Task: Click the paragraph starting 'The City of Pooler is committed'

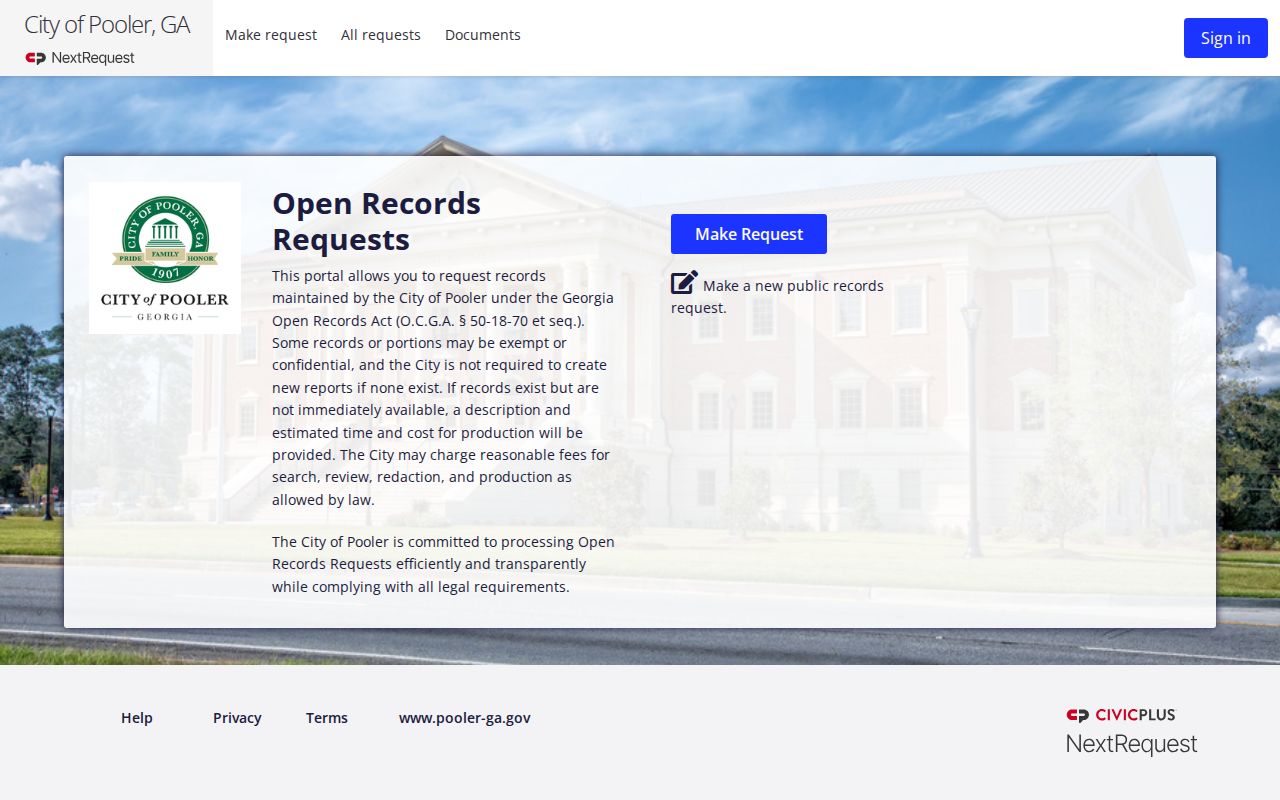Action: pyautogui.click(x=443, y=564)
